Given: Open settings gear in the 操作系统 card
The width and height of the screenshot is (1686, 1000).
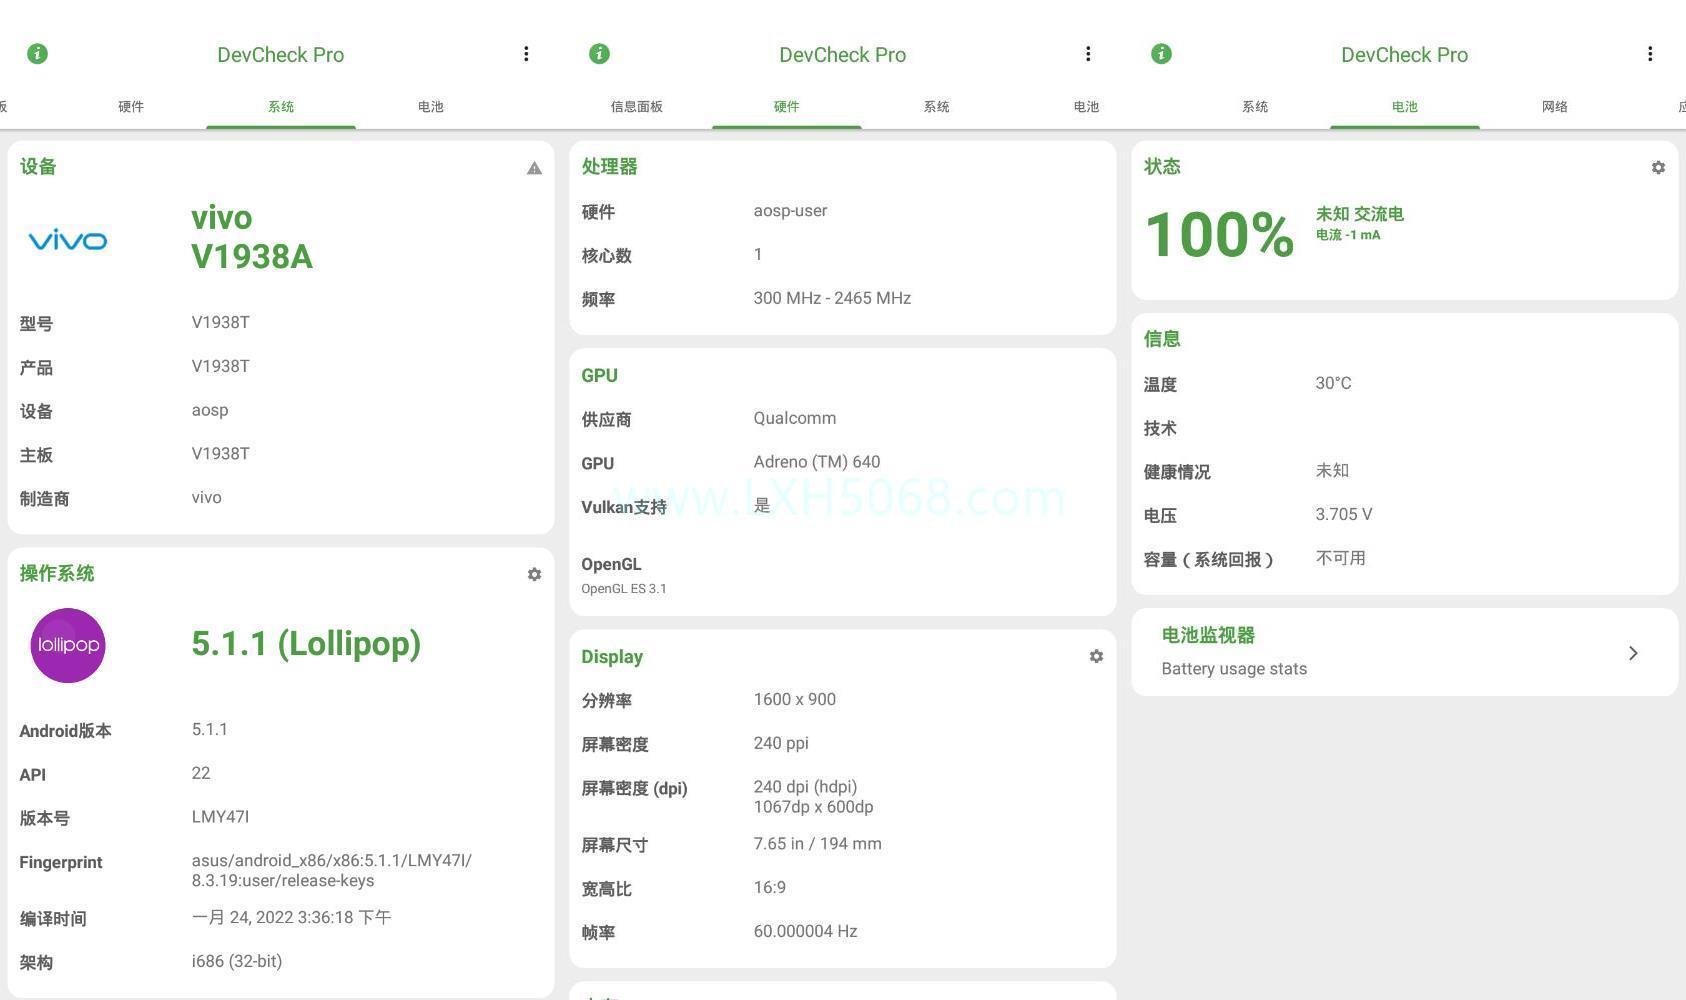Looking at the screenshot, I should [x=534, y=574].
